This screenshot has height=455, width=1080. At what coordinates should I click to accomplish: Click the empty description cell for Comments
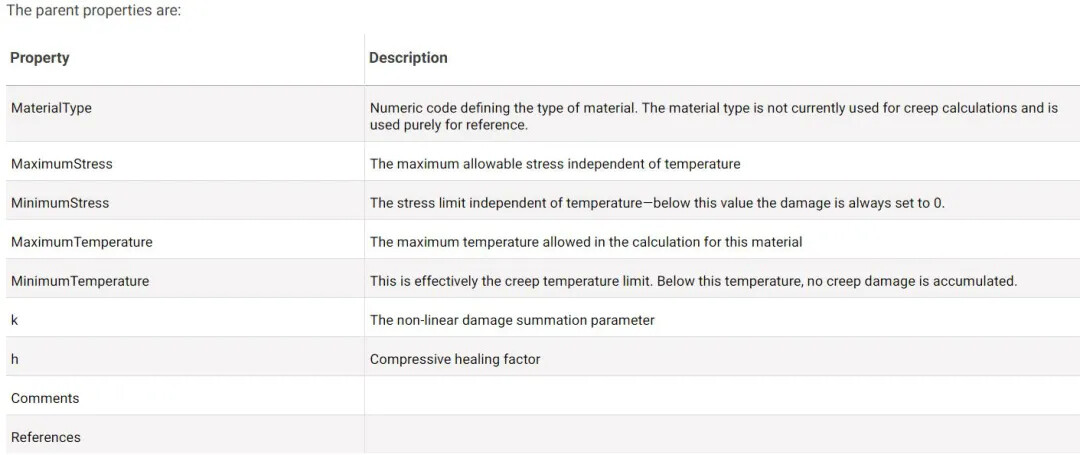(720, 398)
